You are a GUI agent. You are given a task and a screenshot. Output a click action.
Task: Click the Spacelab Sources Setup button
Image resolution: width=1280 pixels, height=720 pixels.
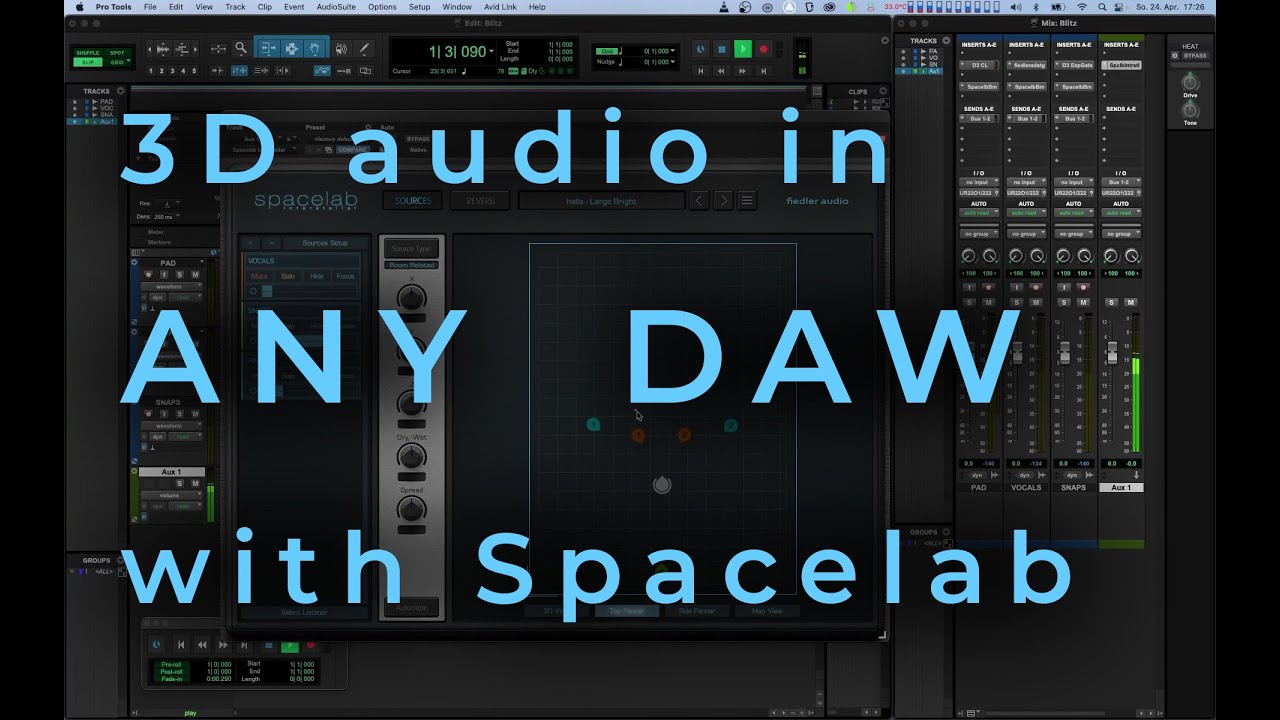pos(325,243)
